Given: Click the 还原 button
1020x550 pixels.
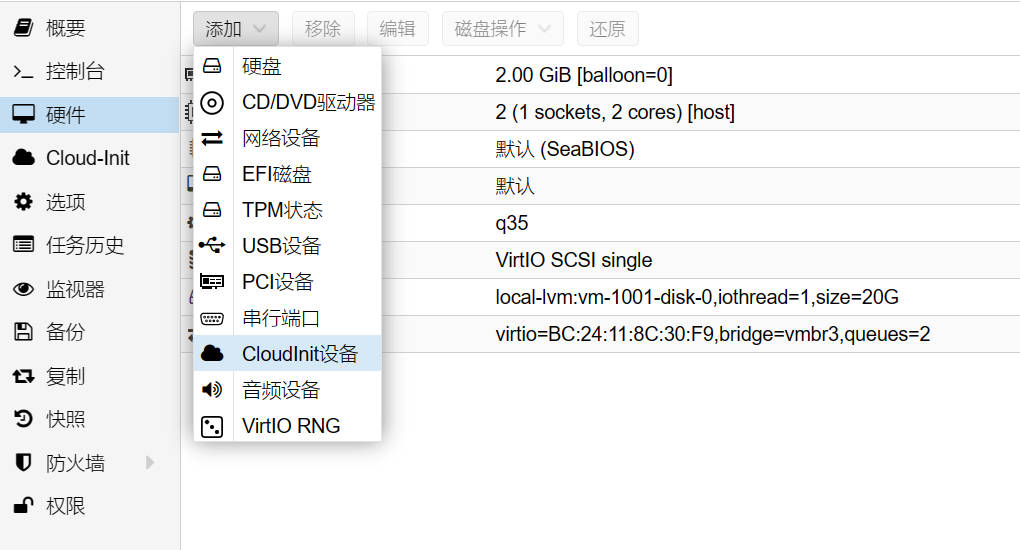Looking at the screenshot, I should pyautogui.click(x=608, y=29).
